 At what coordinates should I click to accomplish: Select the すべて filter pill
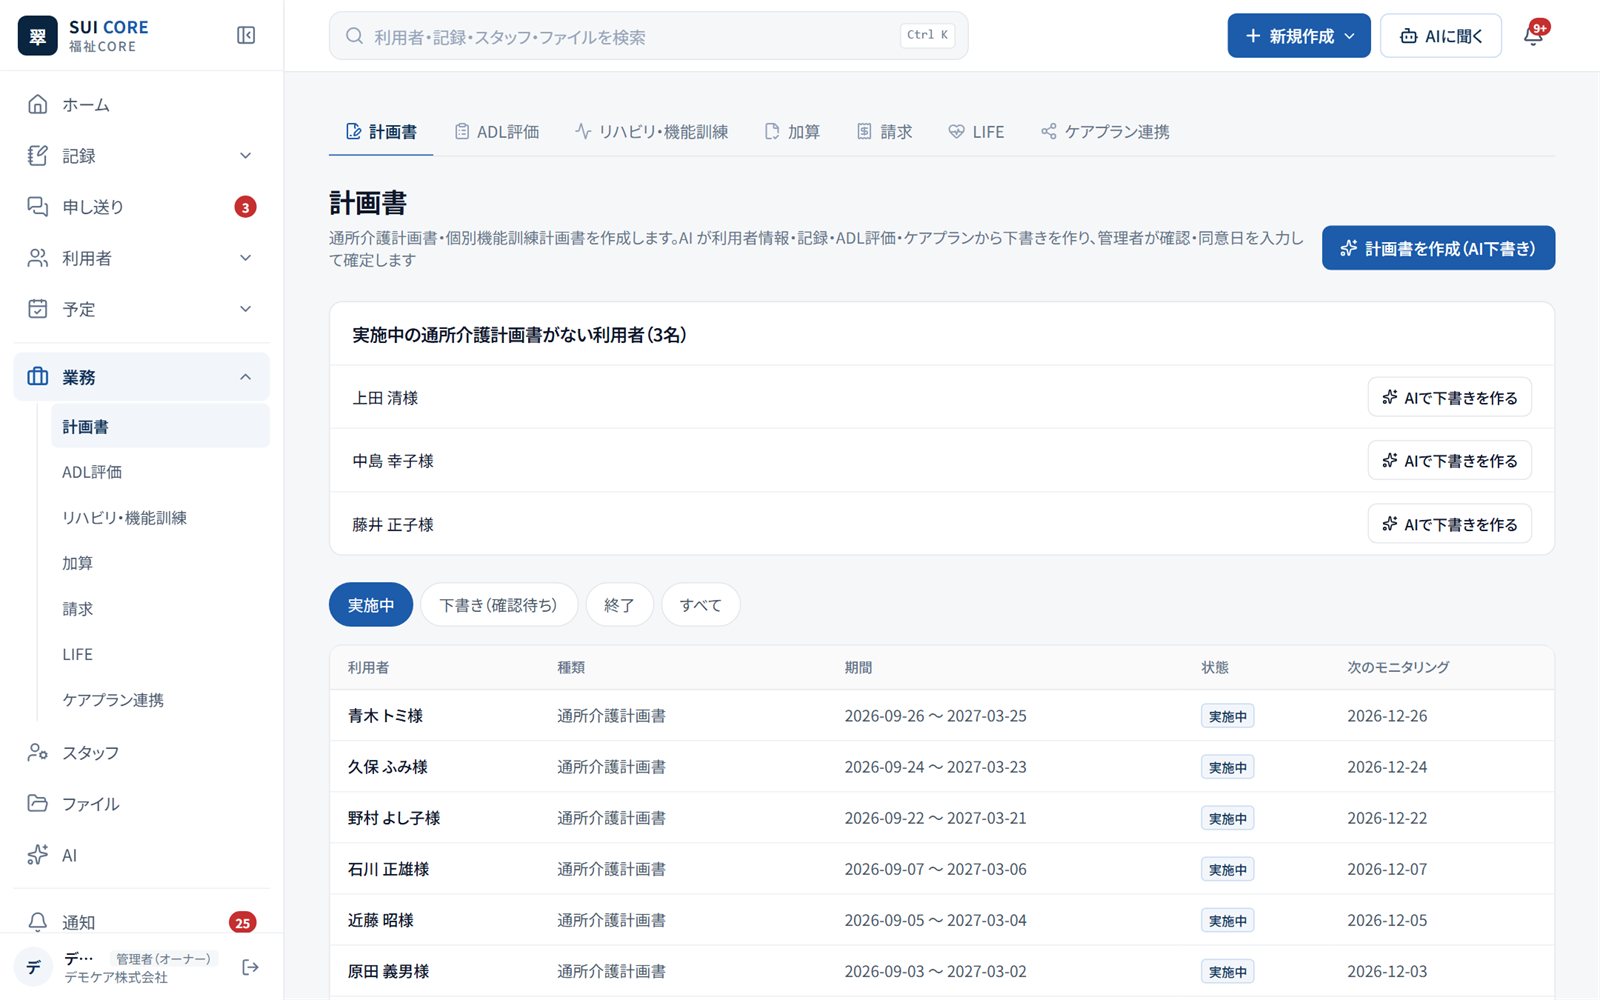point(701,605)
